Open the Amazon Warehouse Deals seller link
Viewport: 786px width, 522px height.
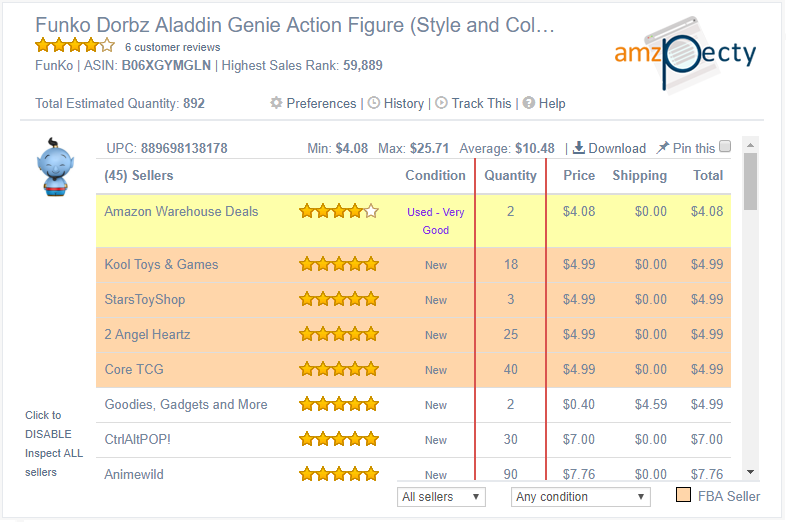click(x=181, y=212)
